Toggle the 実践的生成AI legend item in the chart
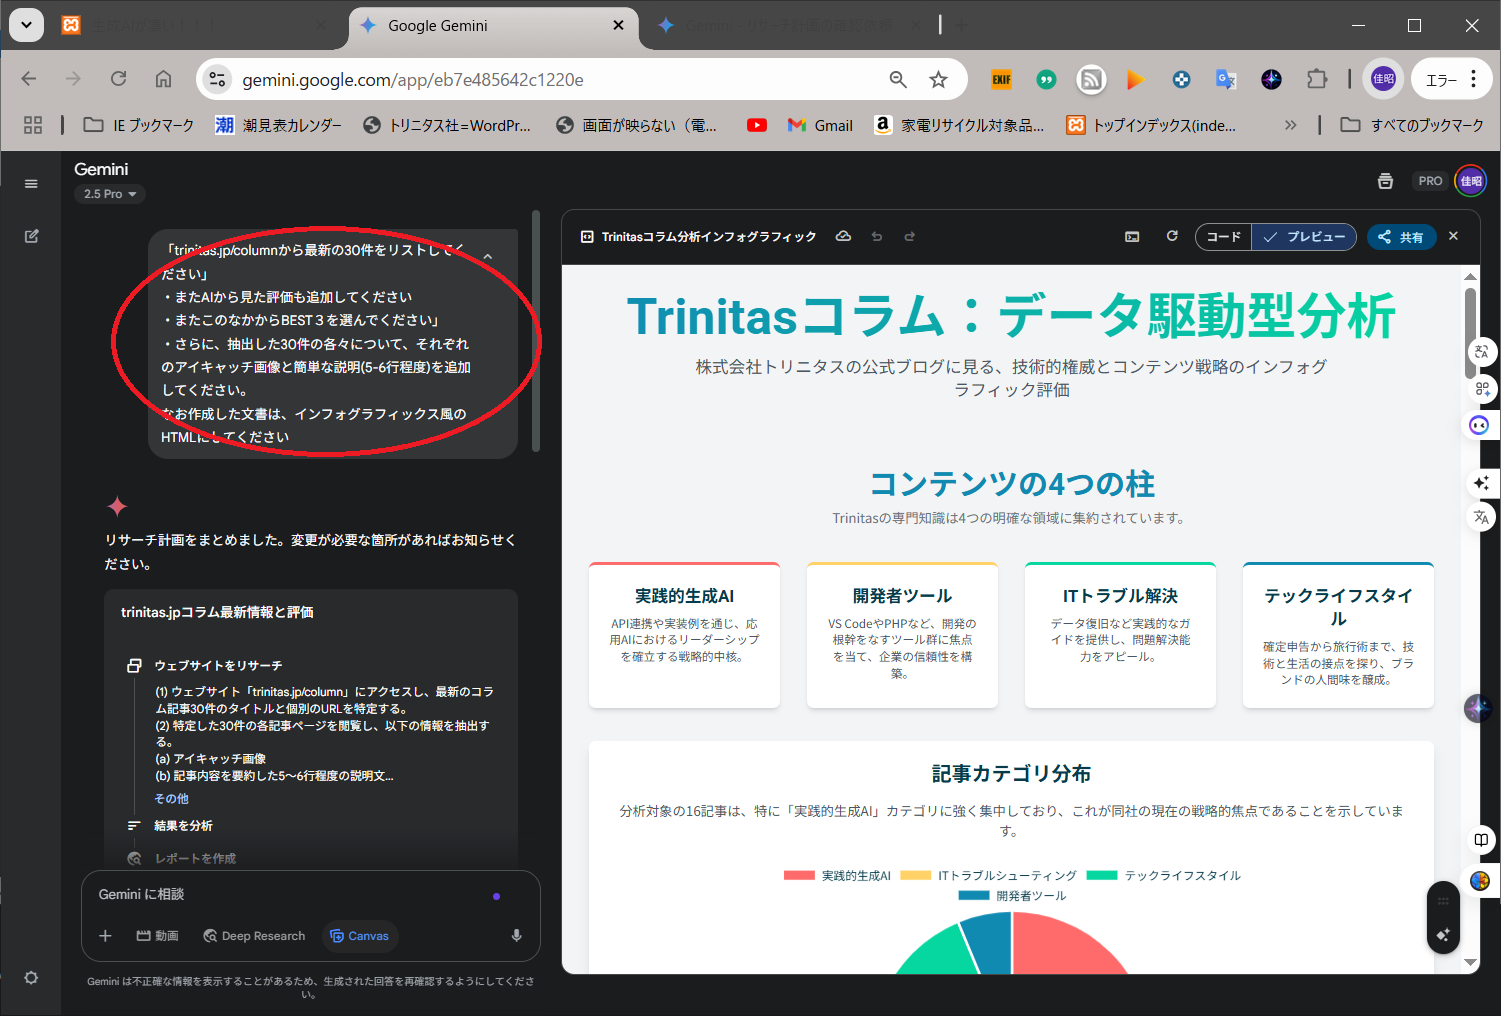 point(837,876)
